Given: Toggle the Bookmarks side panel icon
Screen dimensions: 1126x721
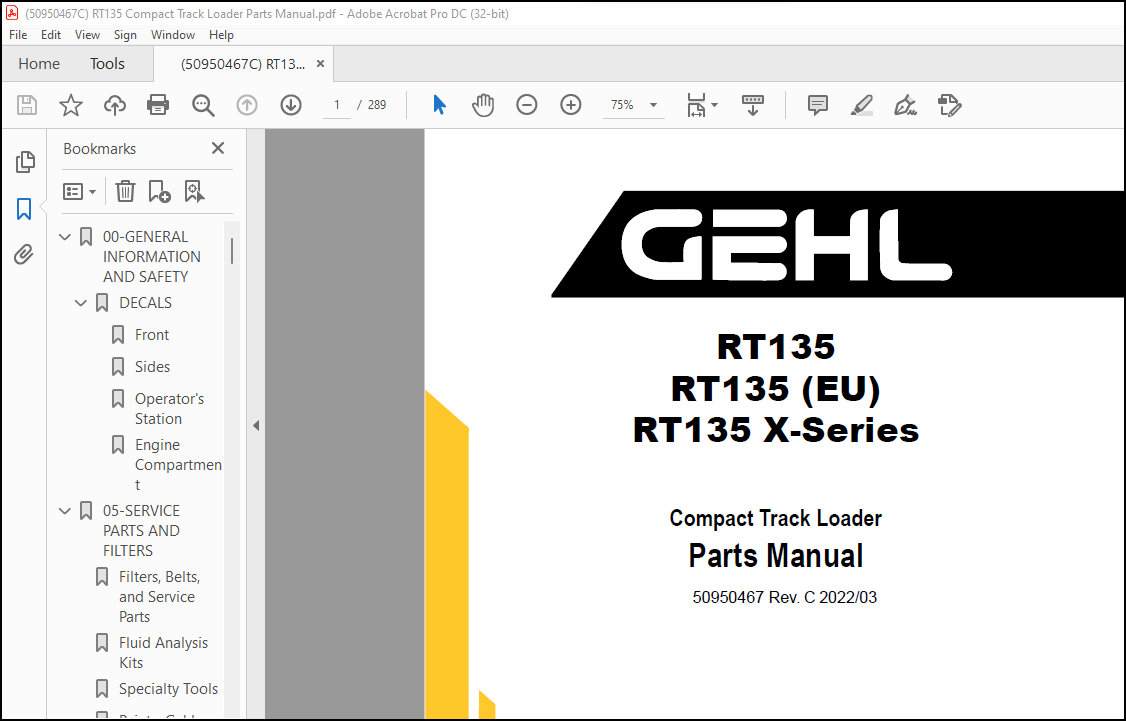Looking at the screenshot, I should [24, 209].
